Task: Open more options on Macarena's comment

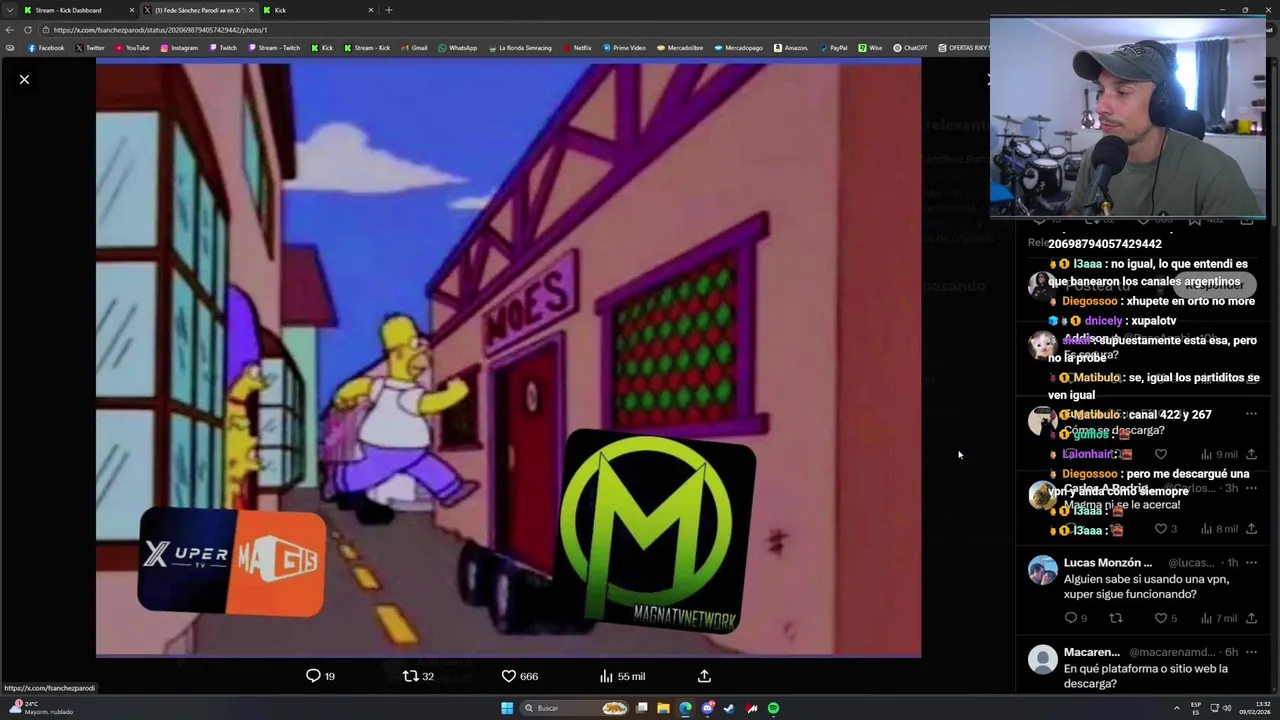Action: pyautogui.click(x=1251, y=652)
